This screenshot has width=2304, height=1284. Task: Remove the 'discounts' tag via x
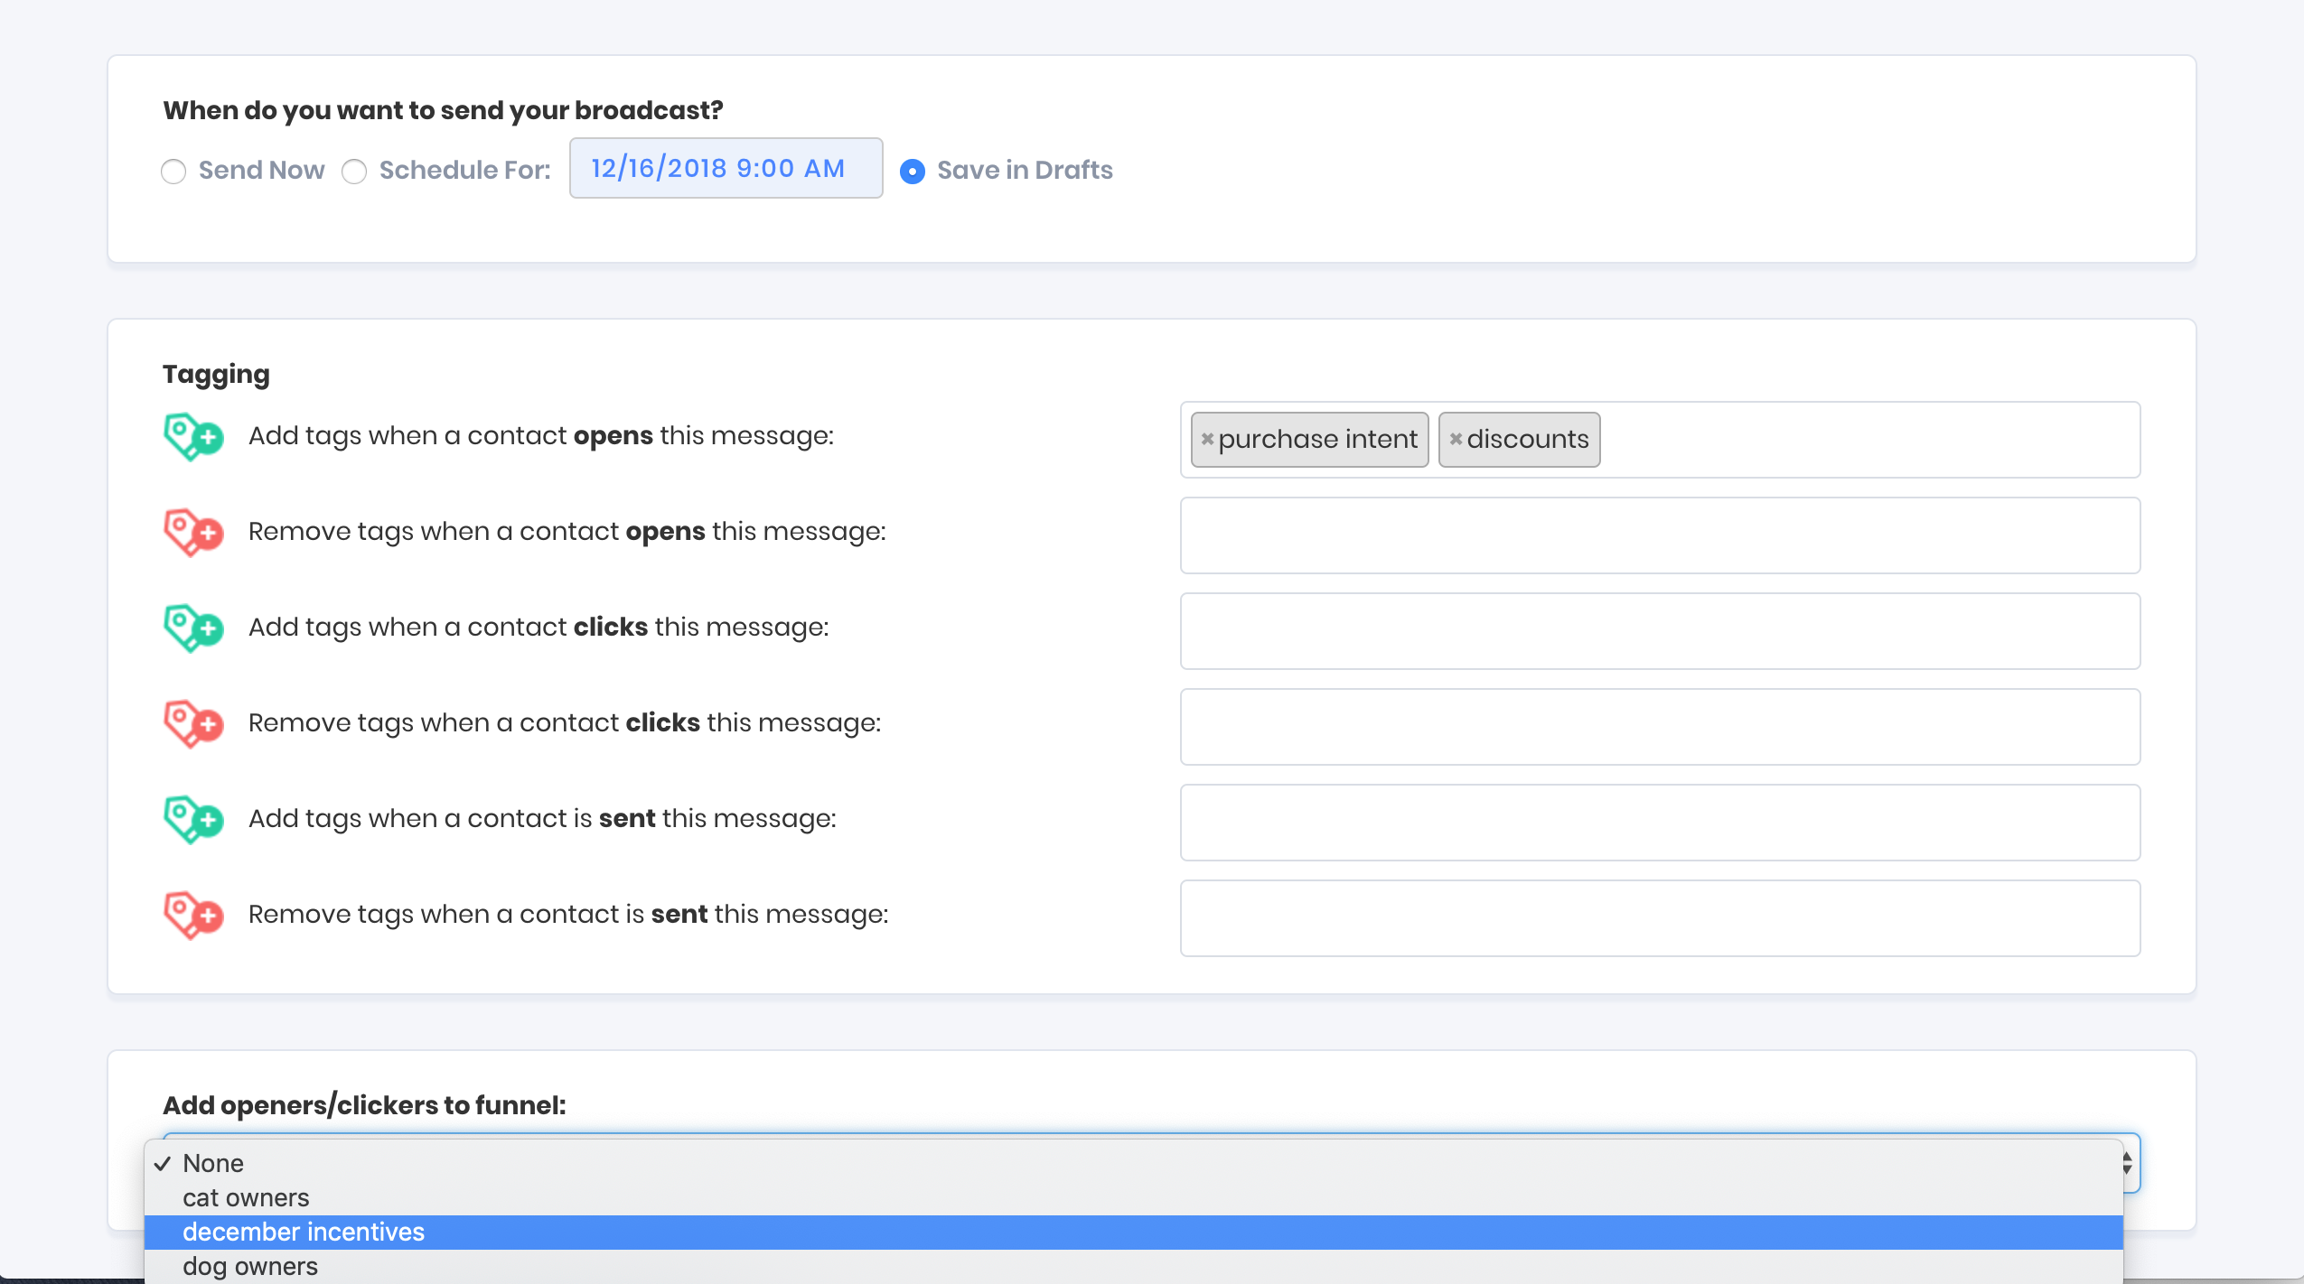click(x=1456, y=439)
